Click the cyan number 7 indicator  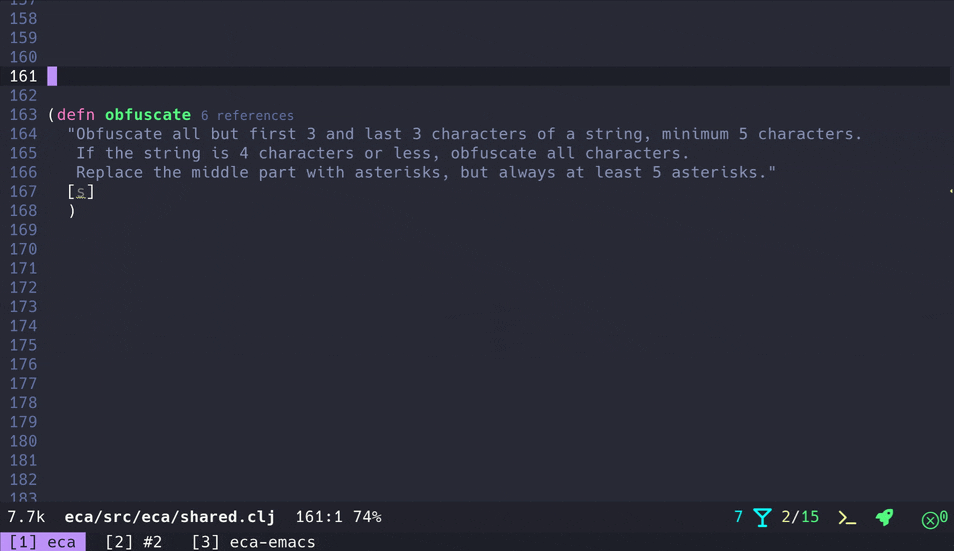click(x=739, y=517)
